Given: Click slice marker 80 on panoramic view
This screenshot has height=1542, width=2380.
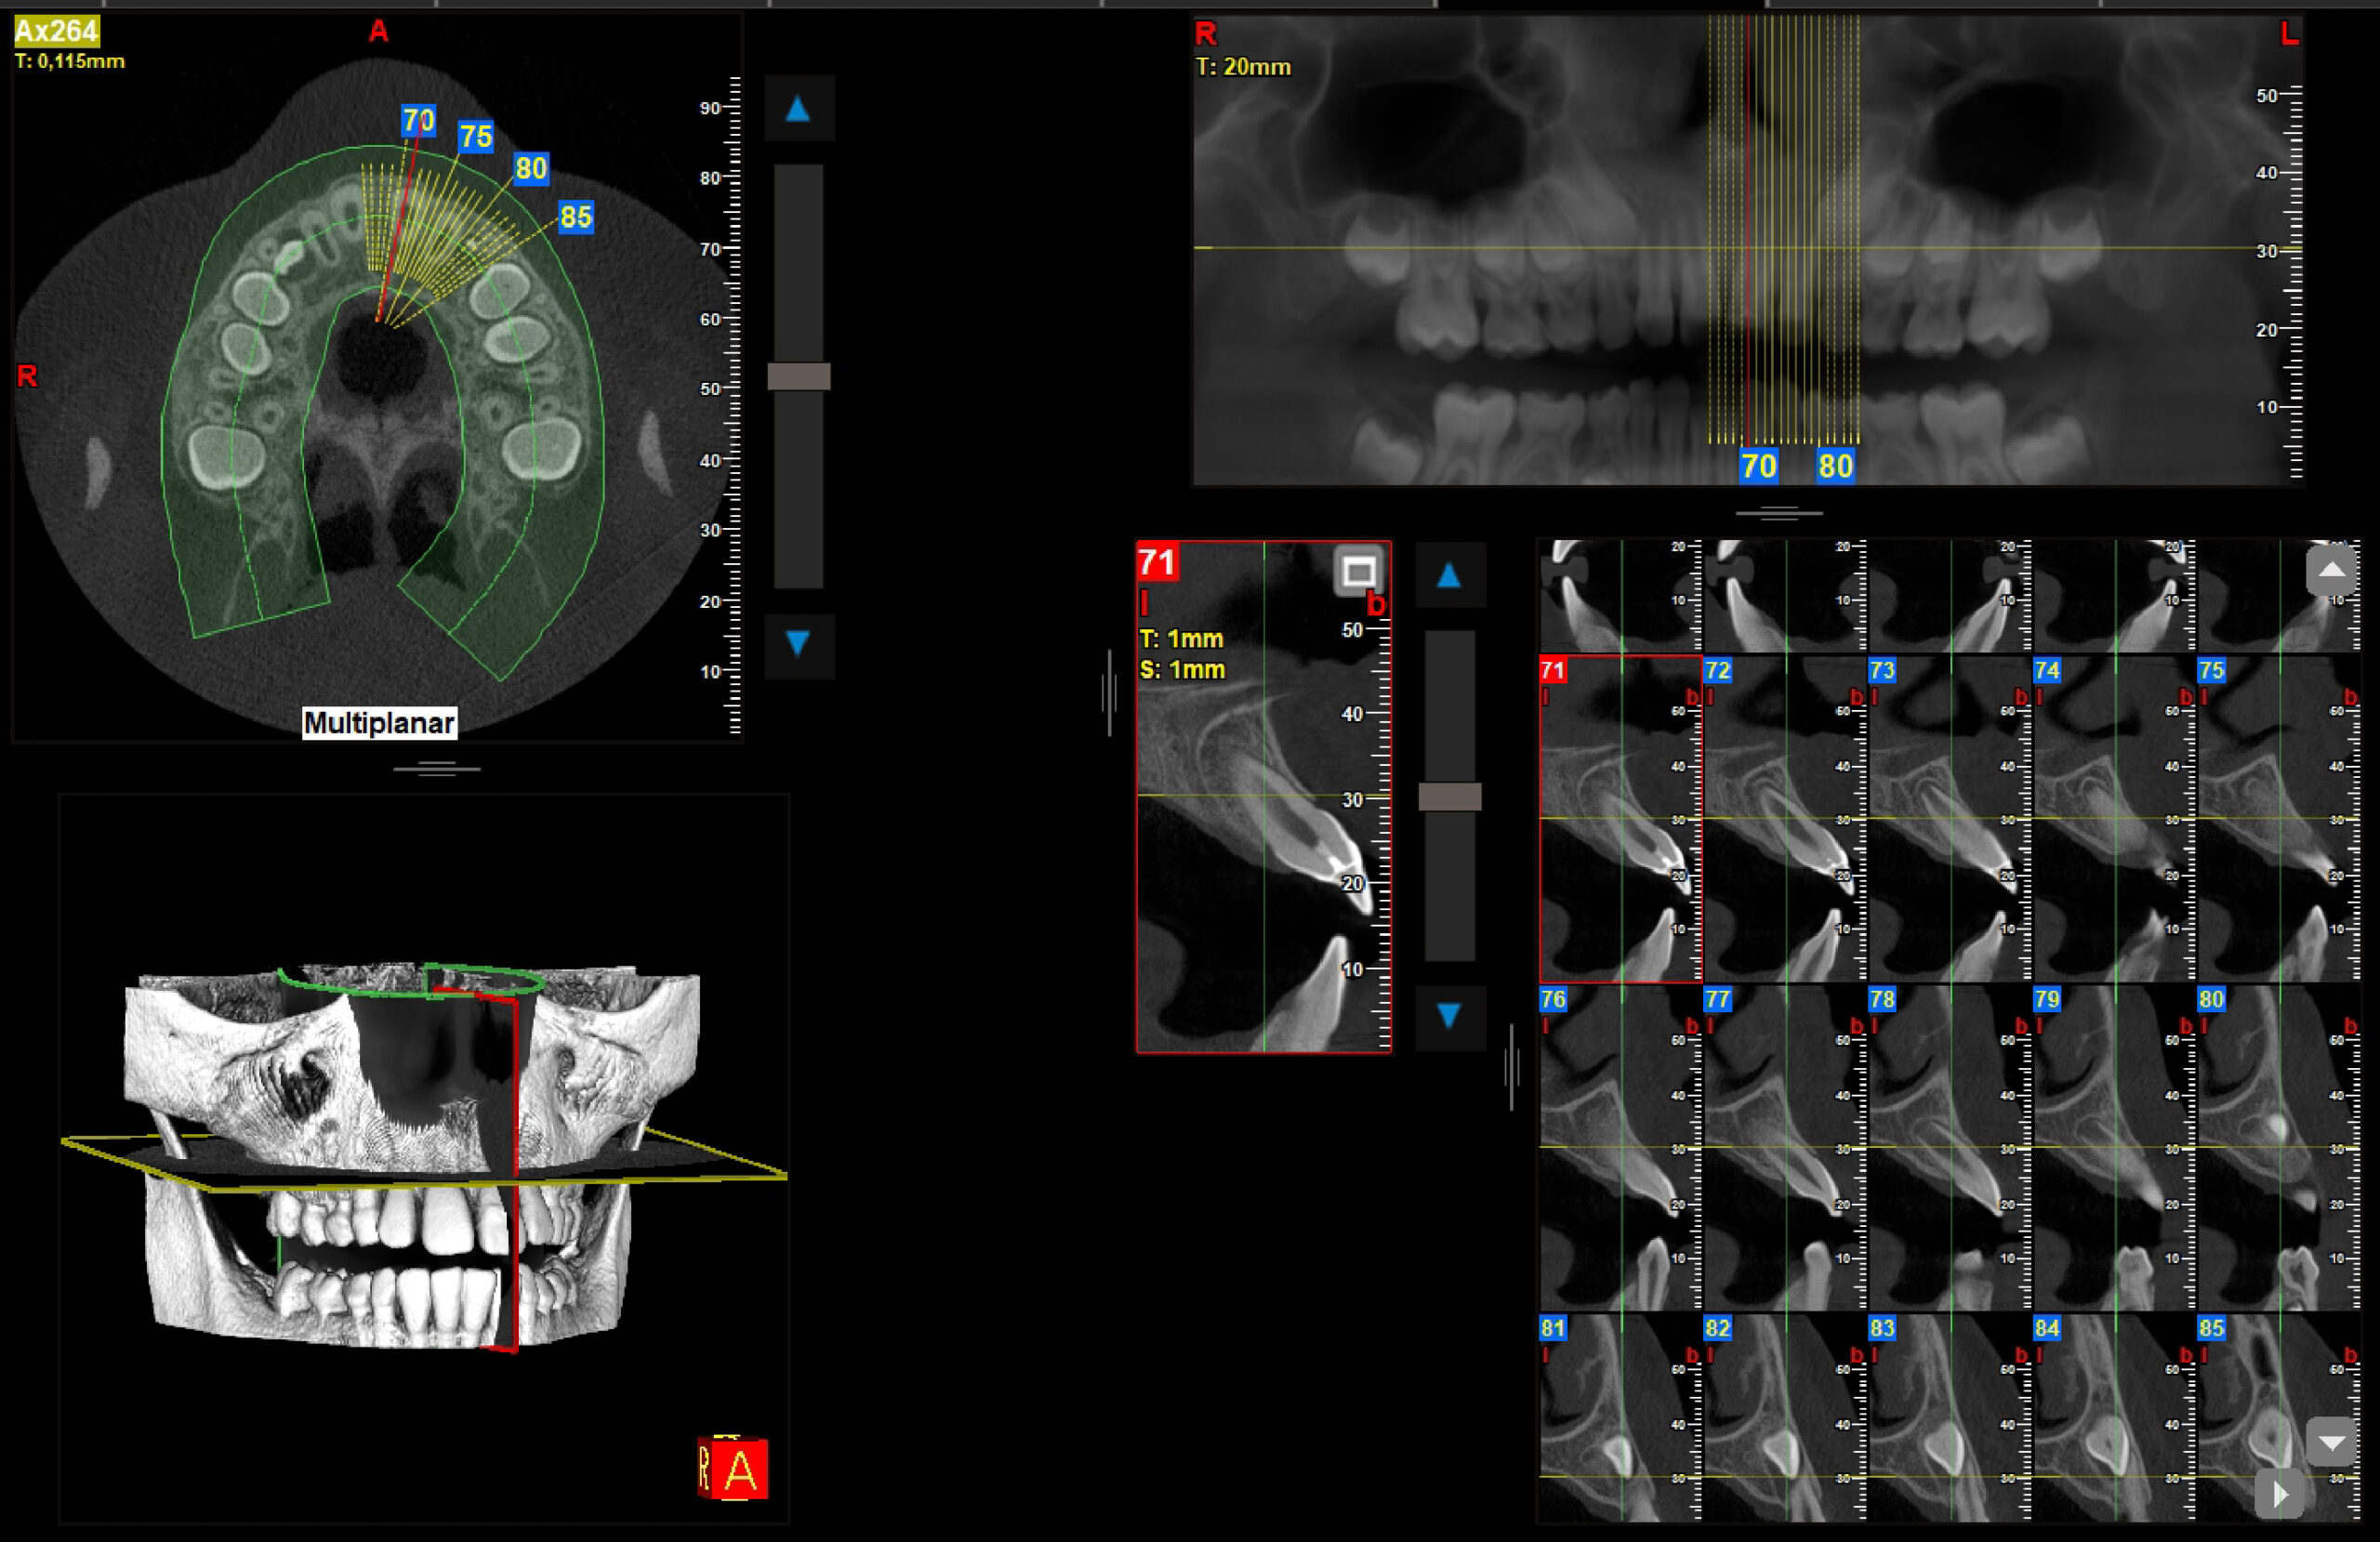Looking at the screenshot, I should point(1835,466).
